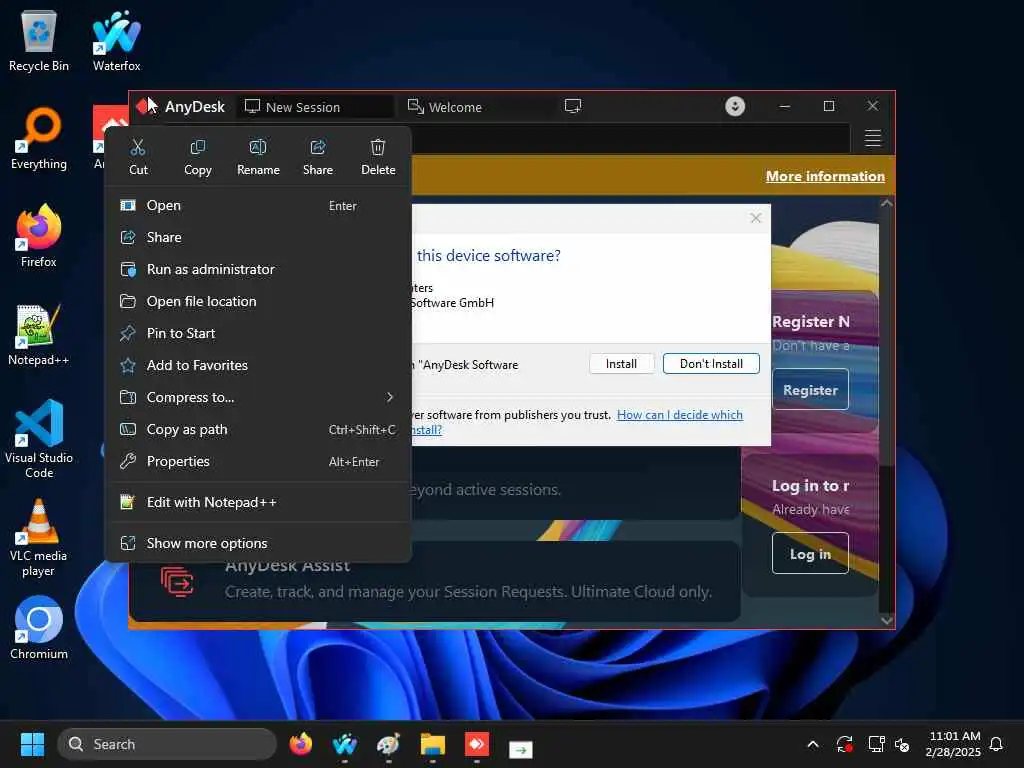This screenshot has width=1024, height=768.
Task: Click the AnyDesk scrollbar down arrow
Action: (886, 620)
